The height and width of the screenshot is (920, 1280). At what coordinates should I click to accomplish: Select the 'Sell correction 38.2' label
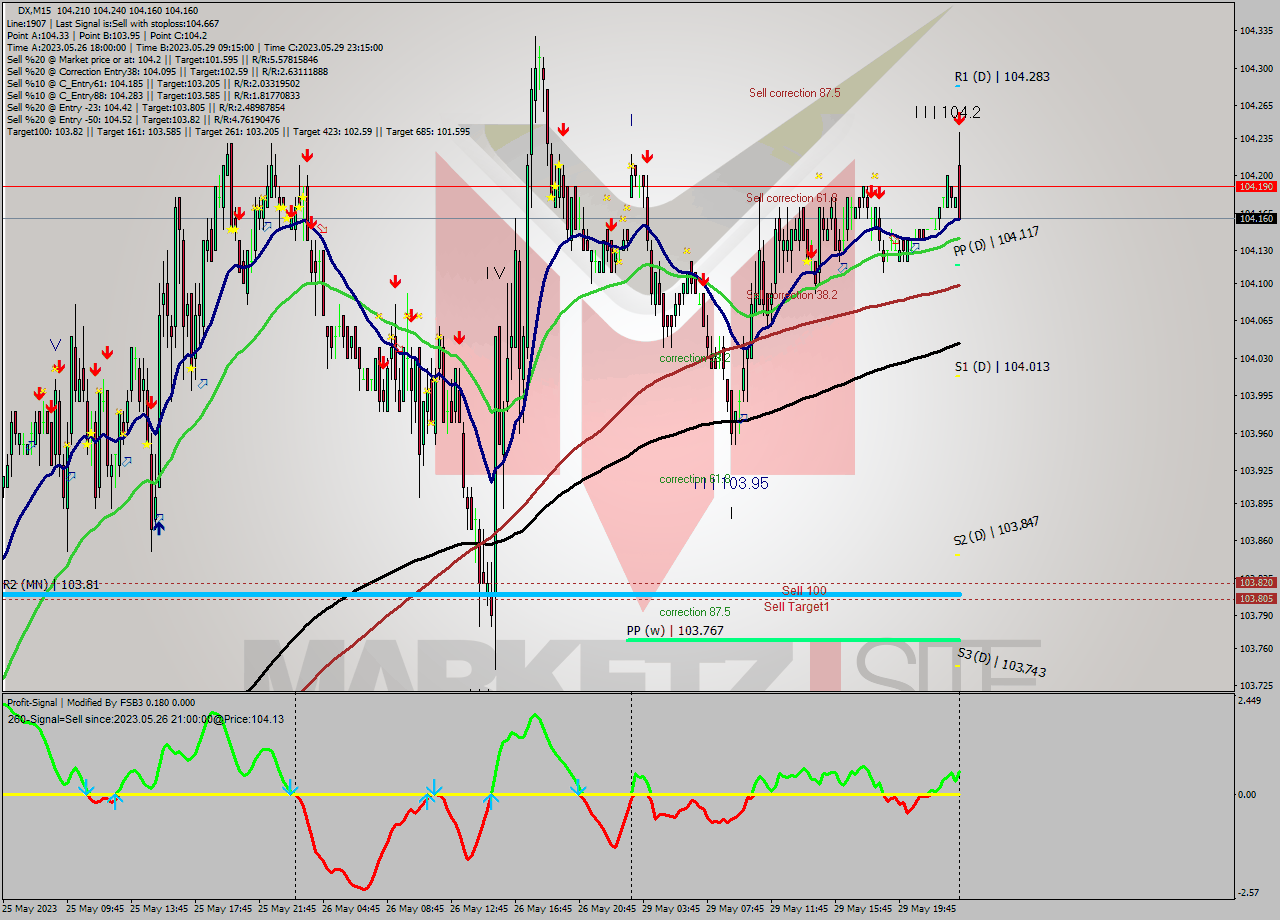click(792, 295)
